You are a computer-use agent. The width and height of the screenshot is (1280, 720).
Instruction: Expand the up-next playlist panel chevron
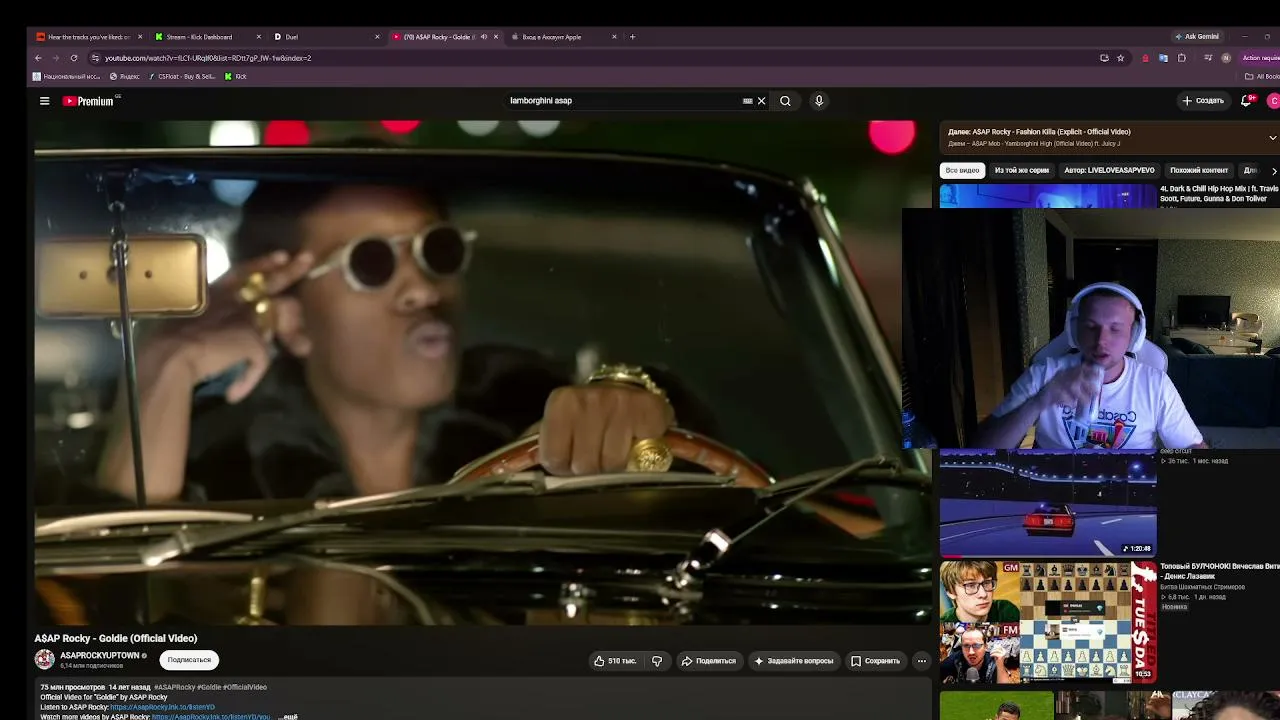tap(1272, 137)
